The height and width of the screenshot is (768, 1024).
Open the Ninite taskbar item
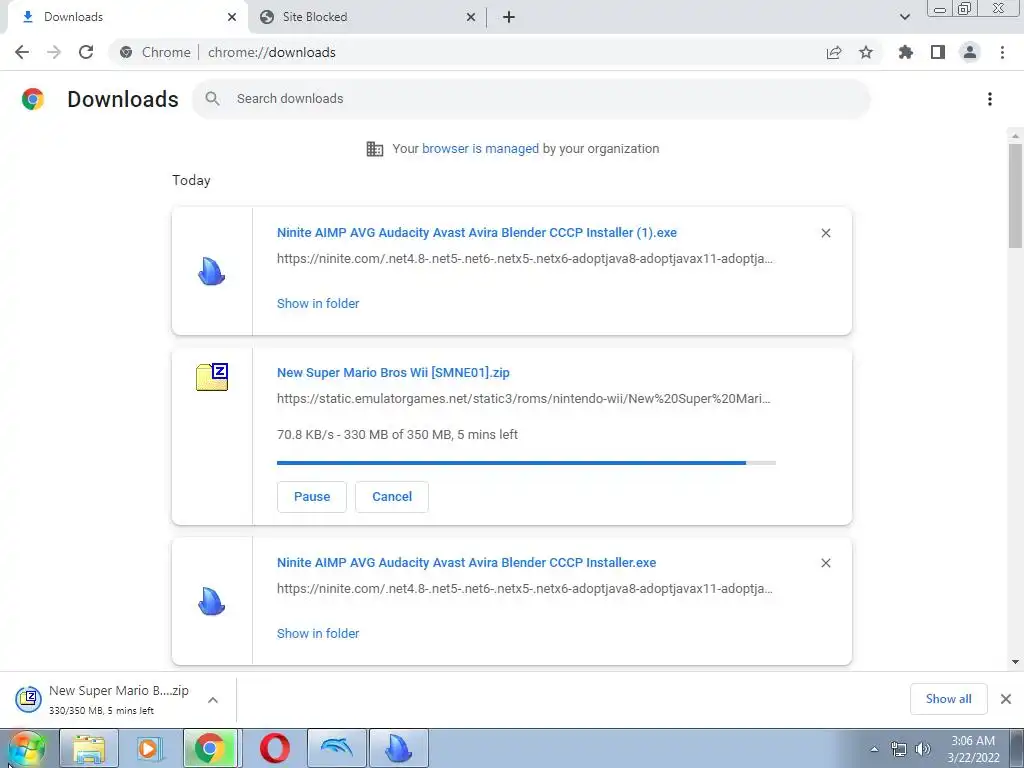(398, 748)
